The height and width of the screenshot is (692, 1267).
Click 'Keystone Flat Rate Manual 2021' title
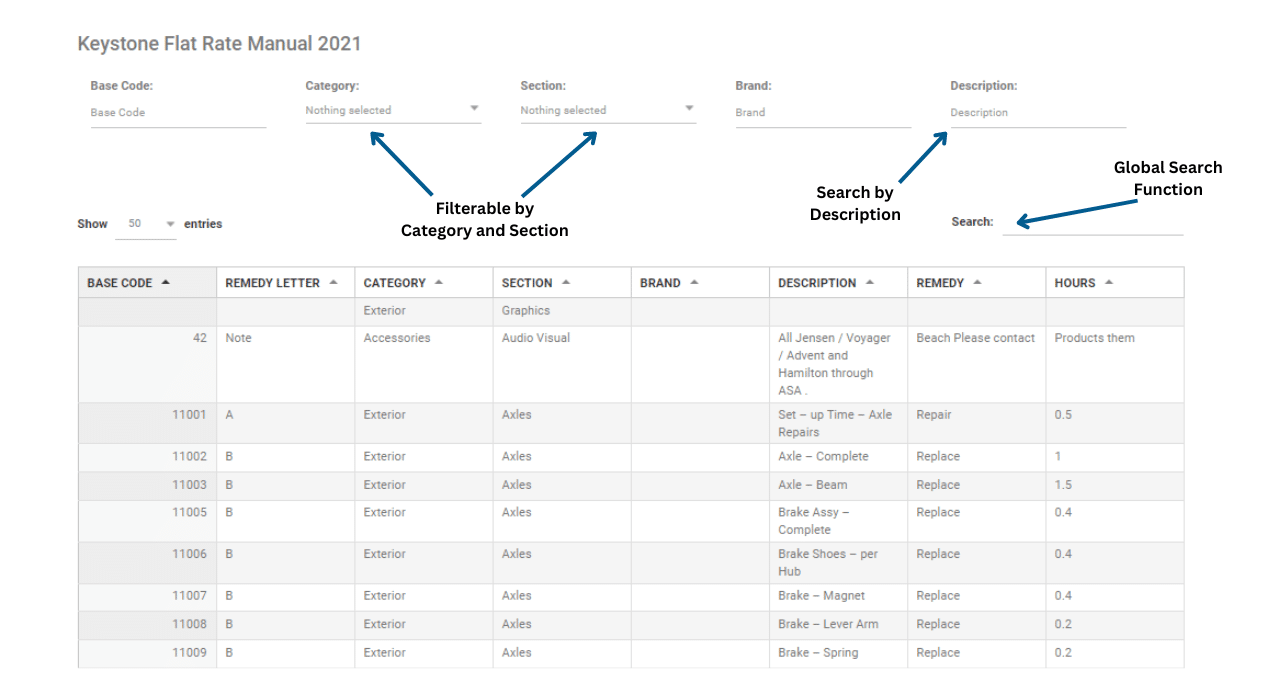(219, 44)
